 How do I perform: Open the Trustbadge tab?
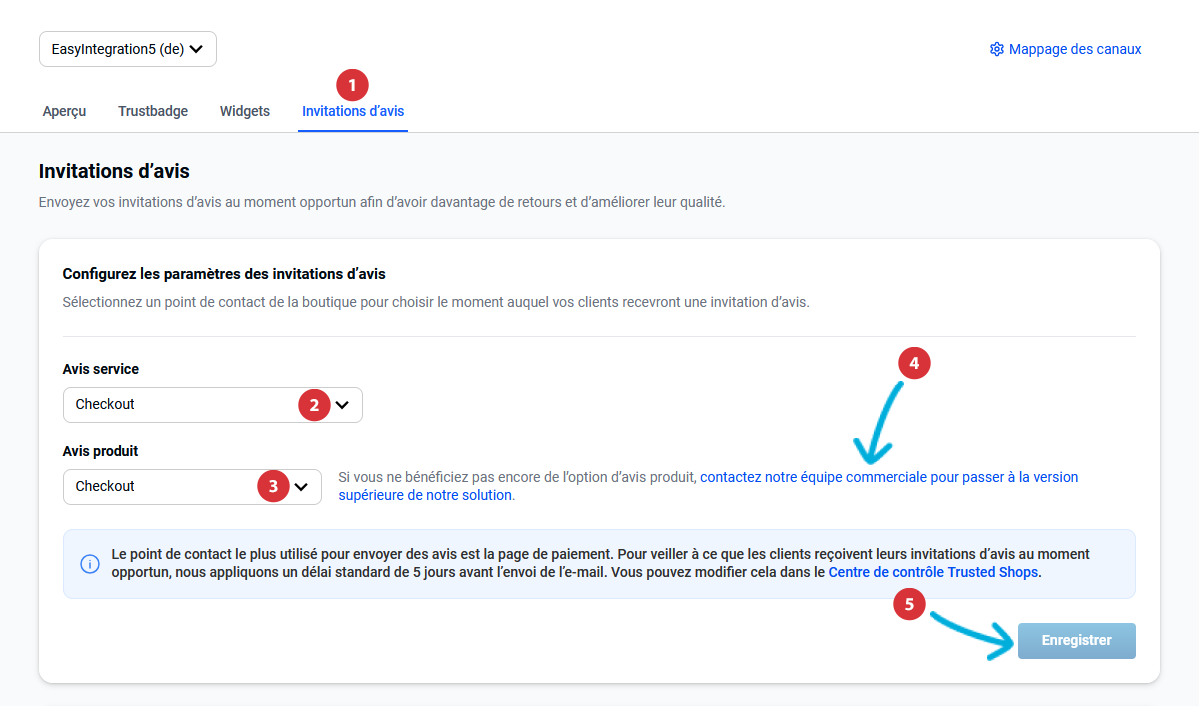(x=153, y=111)
